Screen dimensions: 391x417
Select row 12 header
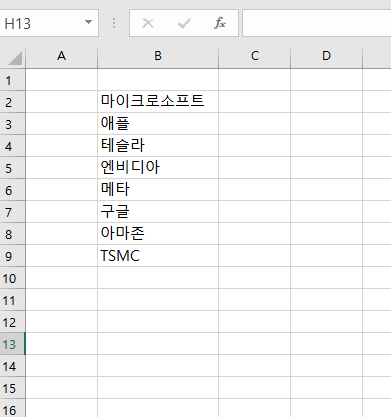pos(12,322)
